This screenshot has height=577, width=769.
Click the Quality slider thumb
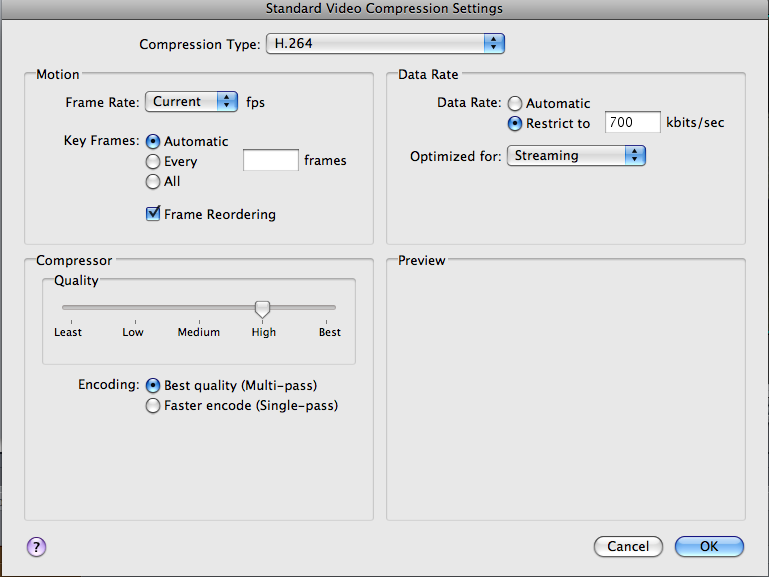point(262,309)
